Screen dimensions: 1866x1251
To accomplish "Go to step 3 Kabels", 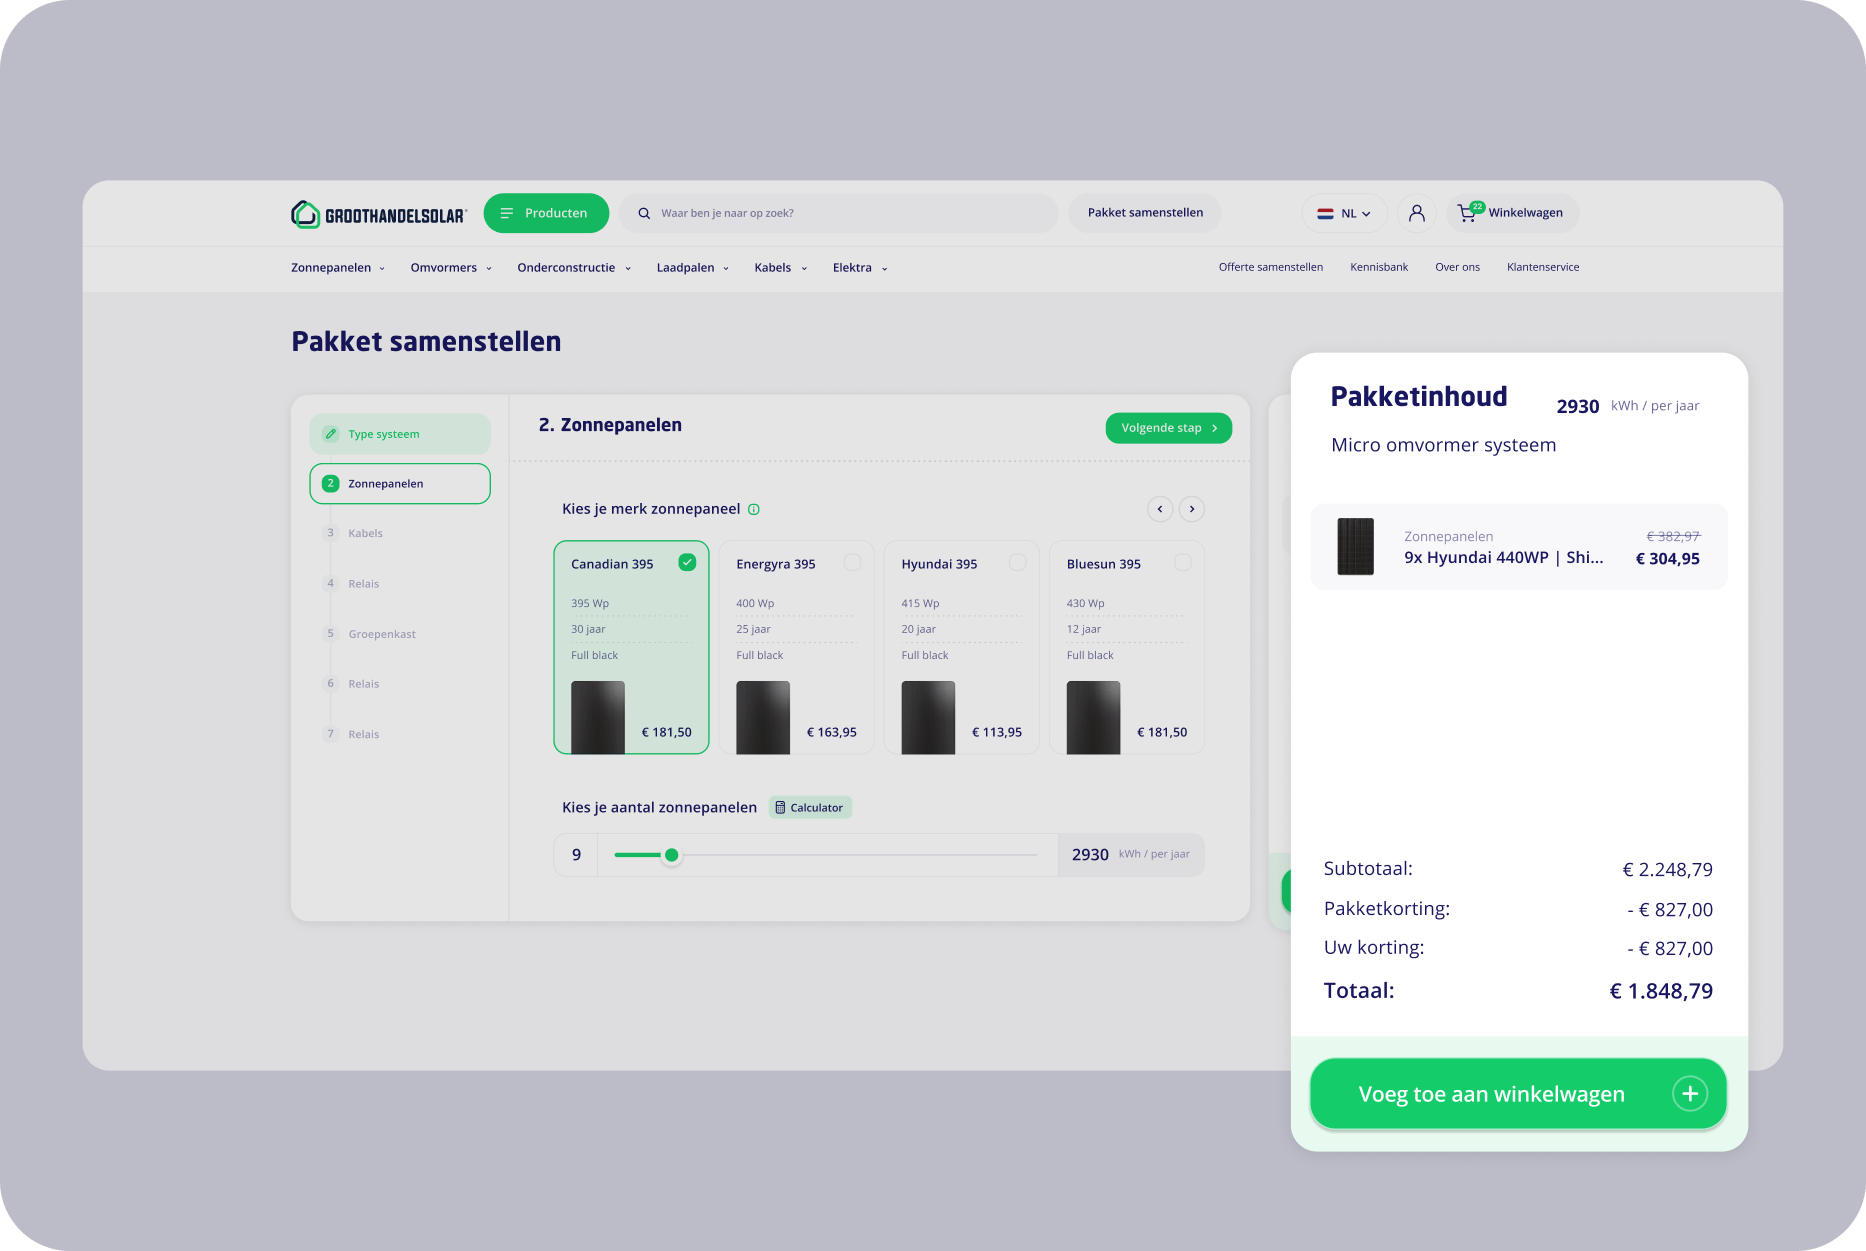I will [x=353, y=533].
